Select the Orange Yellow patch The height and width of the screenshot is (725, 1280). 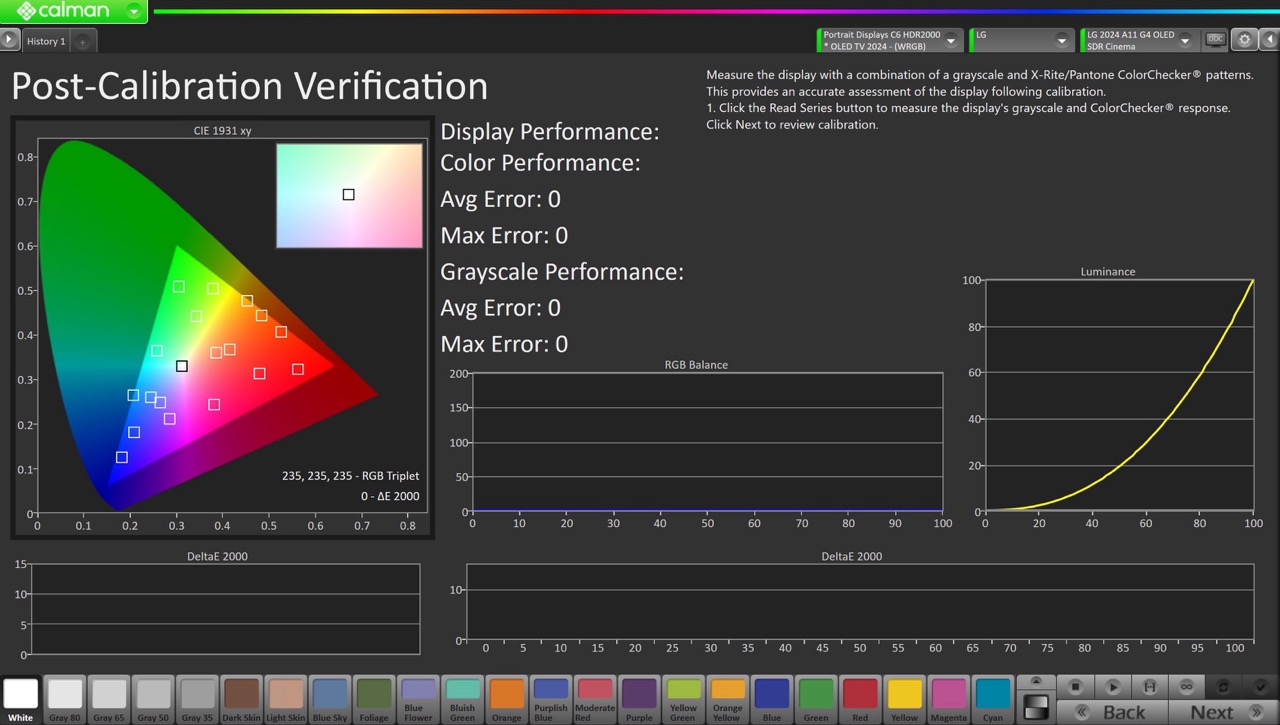click(727, 699)
